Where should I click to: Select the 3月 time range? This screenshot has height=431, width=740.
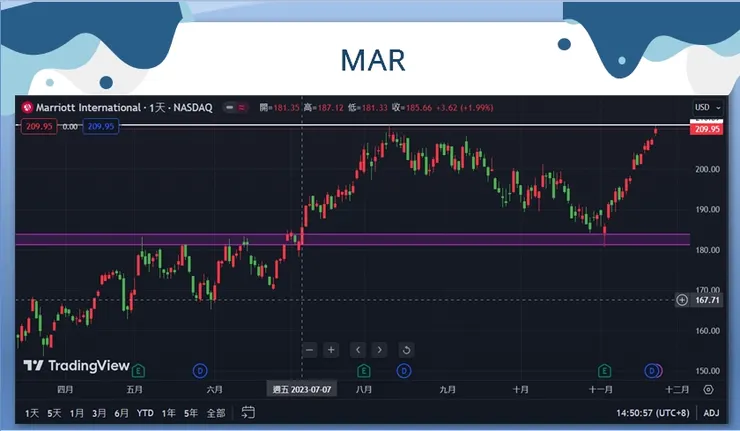point(99,413)
